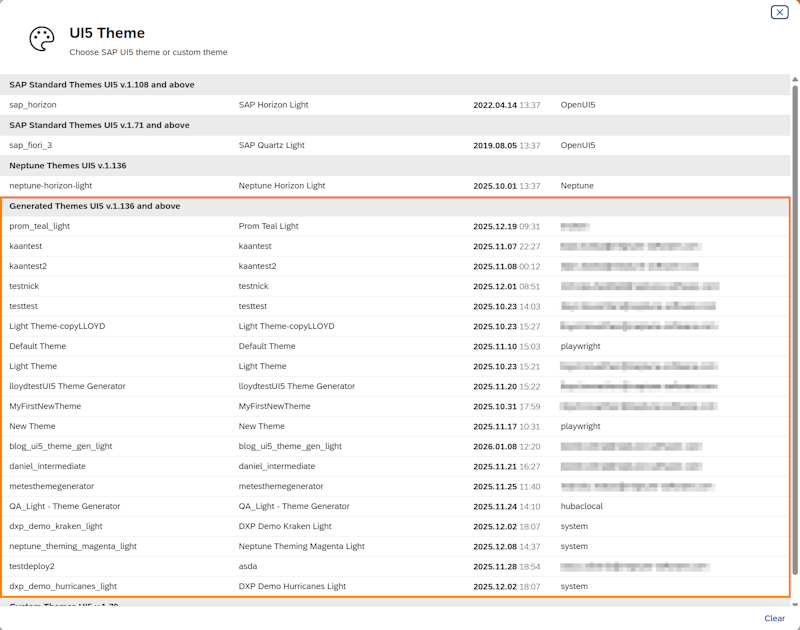
Task: Click the hubaclocal author cell
Action: coord(582,506)
